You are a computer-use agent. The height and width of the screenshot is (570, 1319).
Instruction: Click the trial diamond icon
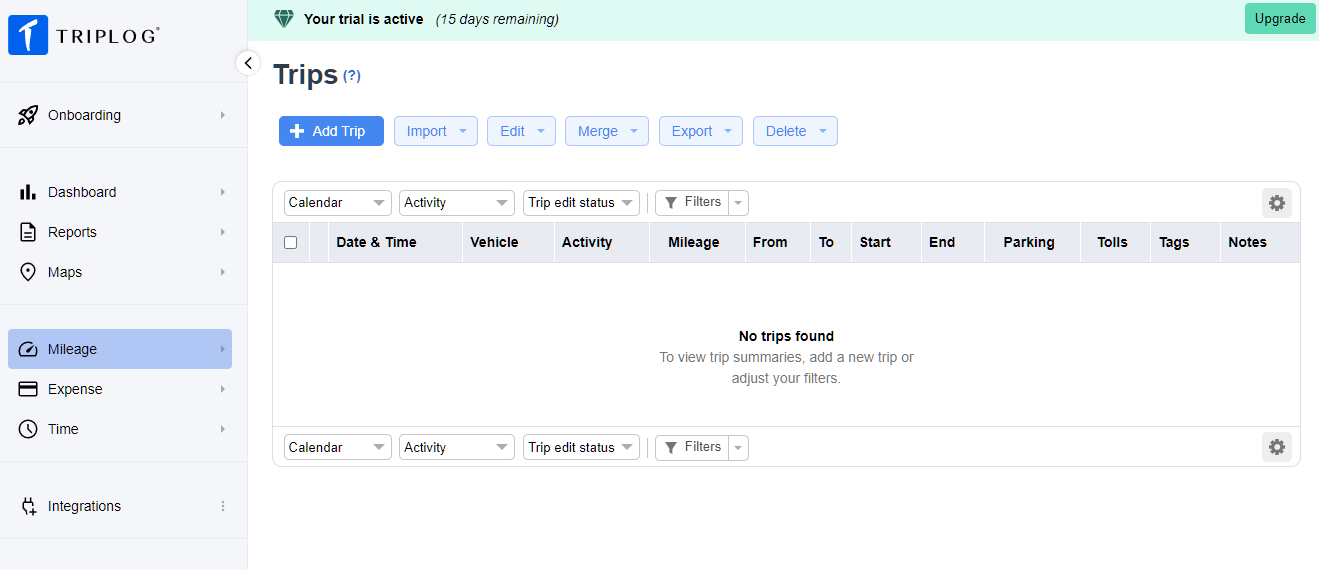[x=284, y=19]
